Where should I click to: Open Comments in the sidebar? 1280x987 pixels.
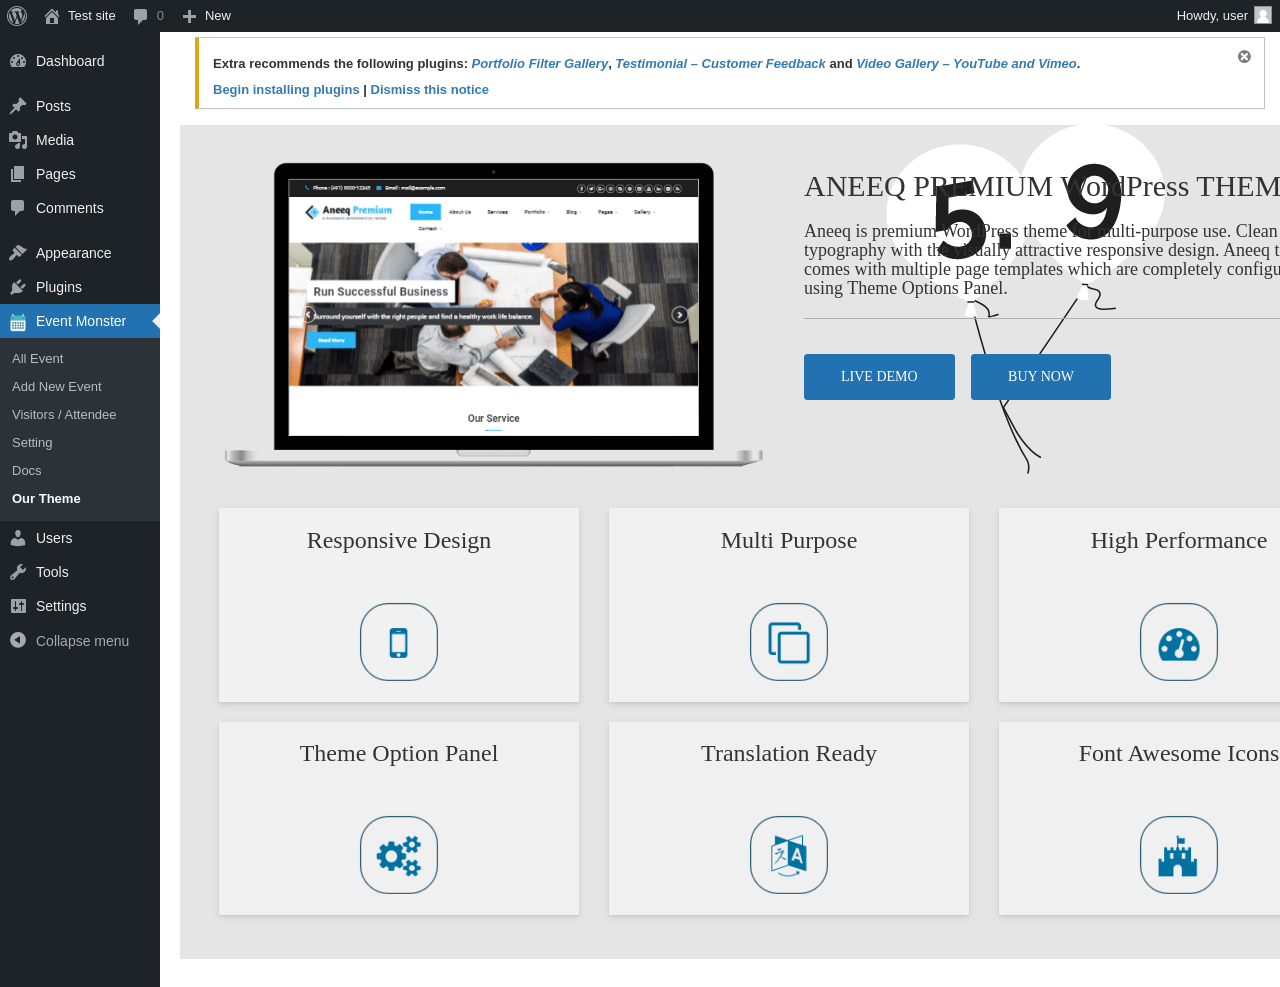point(80,208)
